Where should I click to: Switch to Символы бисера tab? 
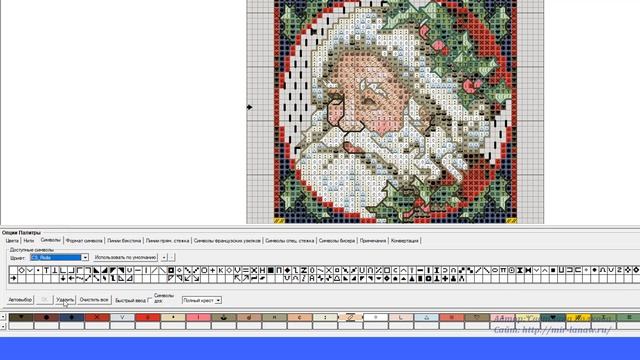[337, 241]
